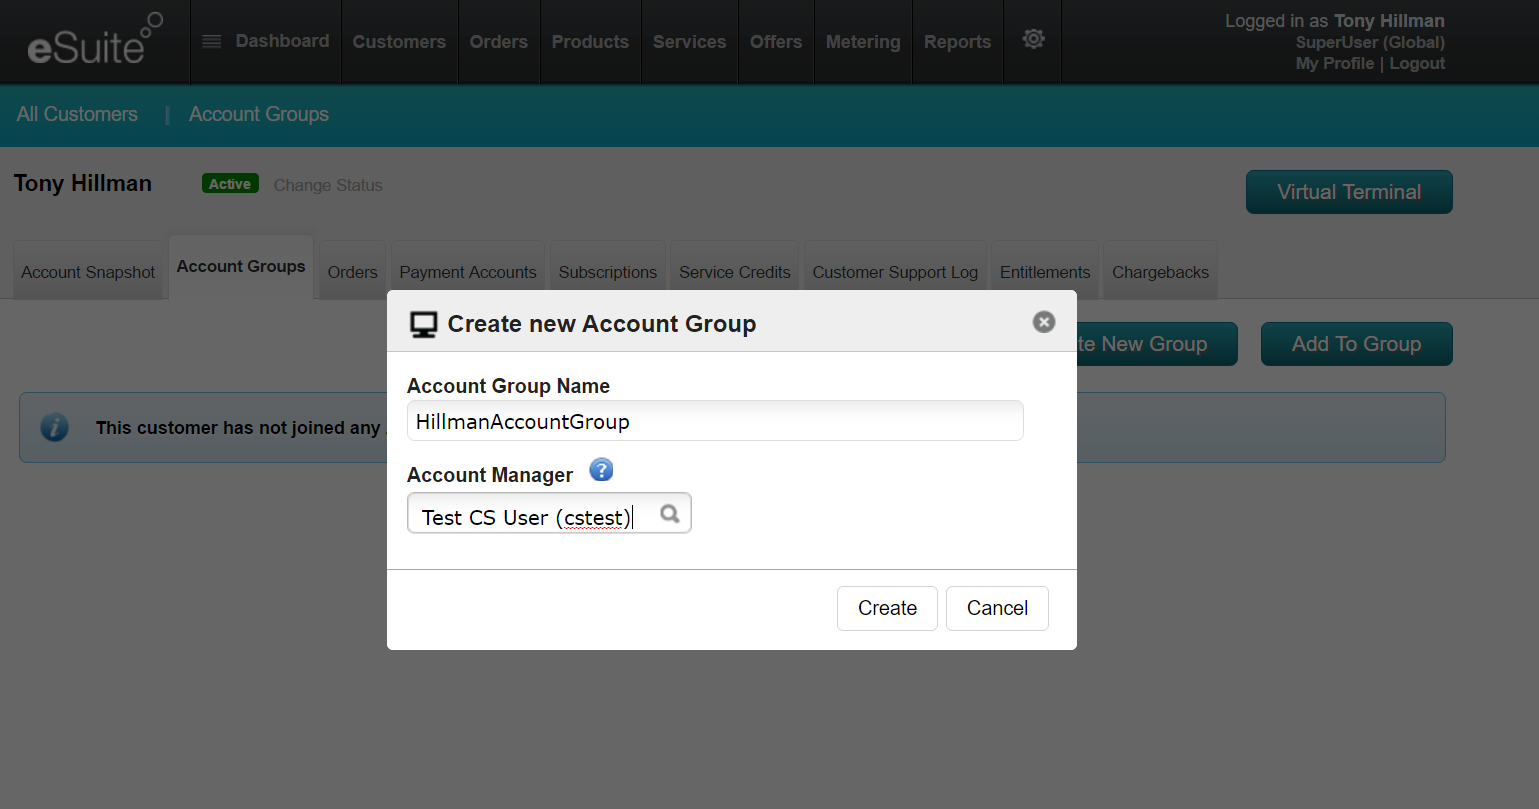This screenshot has height=809, width=1539.
Task: Click the monitor icon in dialog title
Action: click(424, 324)
